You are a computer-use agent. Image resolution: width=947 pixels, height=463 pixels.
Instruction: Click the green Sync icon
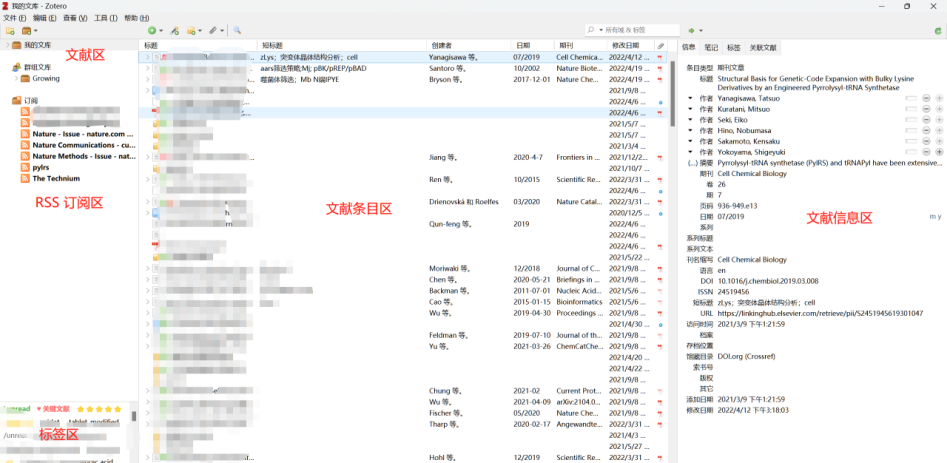(x=938, y=30)
